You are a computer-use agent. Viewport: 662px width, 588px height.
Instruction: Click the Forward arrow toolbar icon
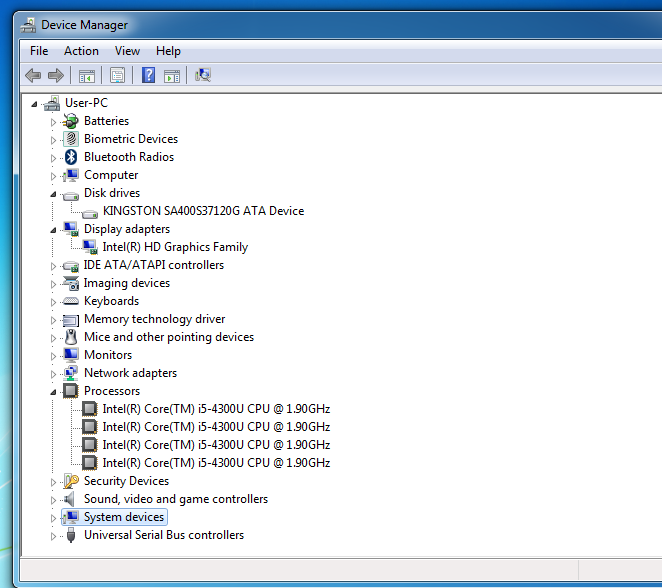(56, 76)
